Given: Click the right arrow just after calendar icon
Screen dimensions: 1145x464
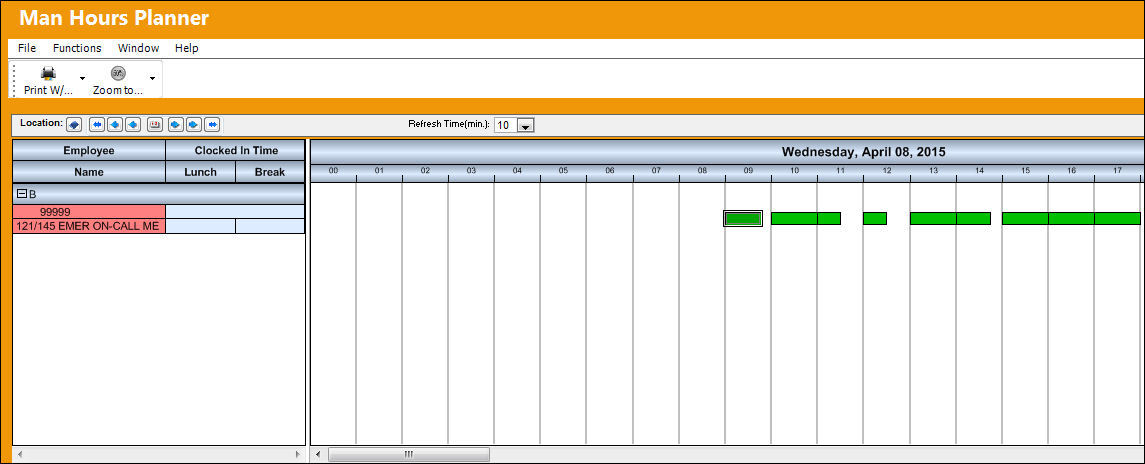Looking at the screenshot, I should pos(176,125).
